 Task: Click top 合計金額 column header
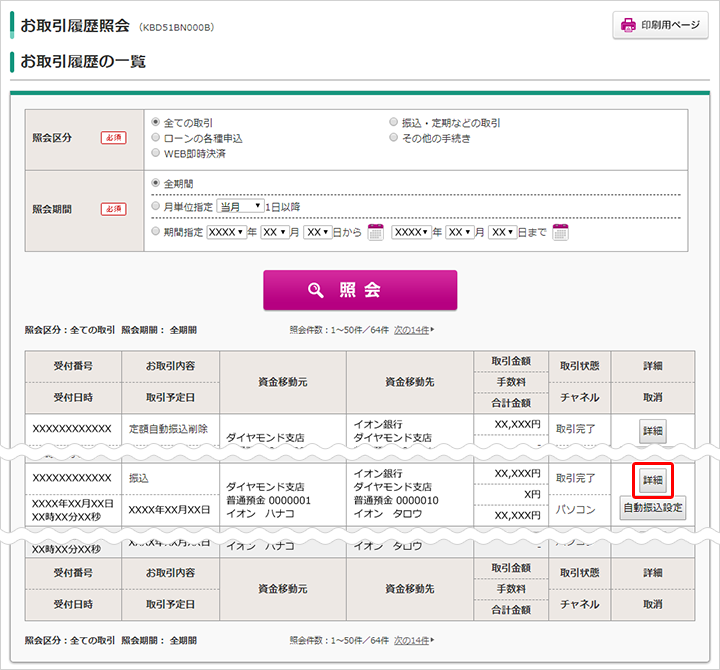click(x=511, y=403)
